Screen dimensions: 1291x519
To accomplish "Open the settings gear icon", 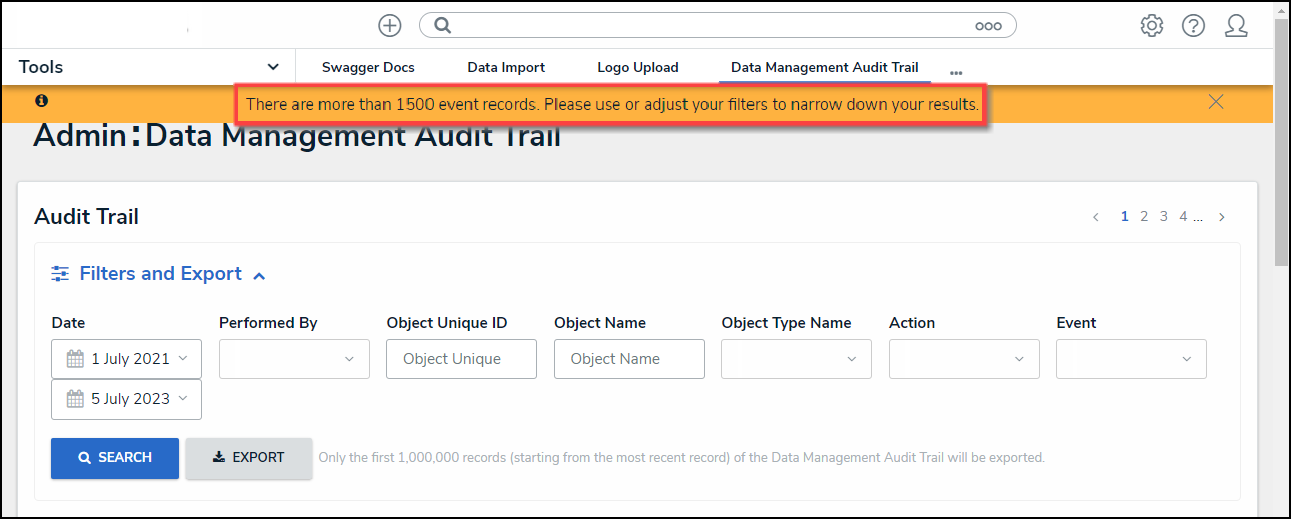I will (x=1152, y=26).
